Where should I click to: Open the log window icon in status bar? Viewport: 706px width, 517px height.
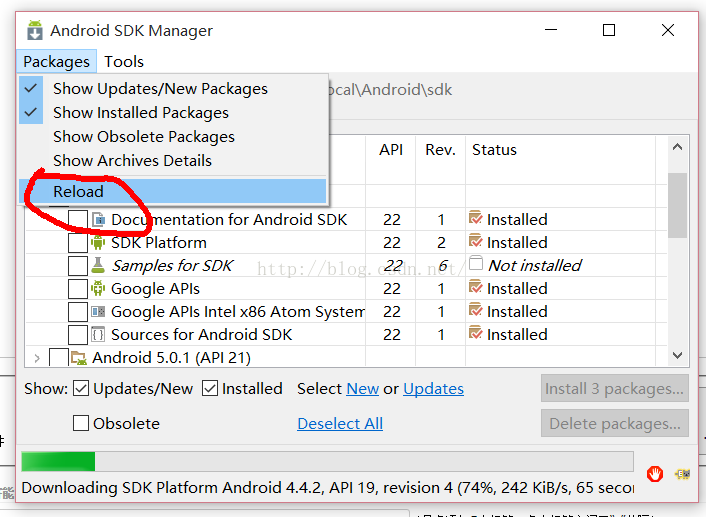(683, 474)
